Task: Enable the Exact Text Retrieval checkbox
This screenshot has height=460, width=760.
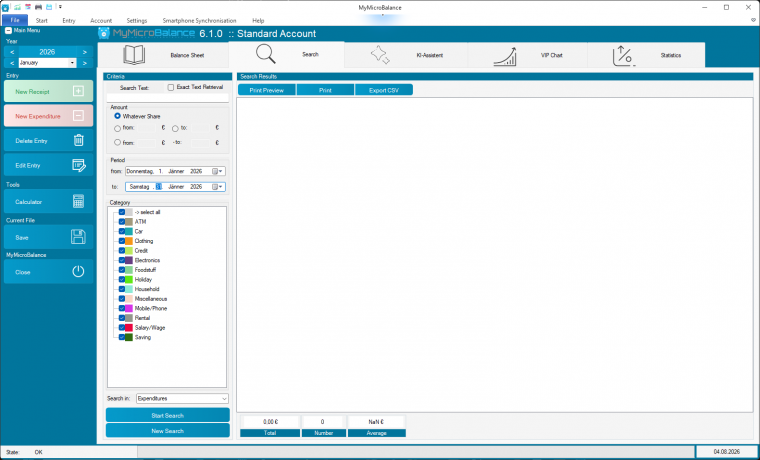Action: [x=171, y=87]
